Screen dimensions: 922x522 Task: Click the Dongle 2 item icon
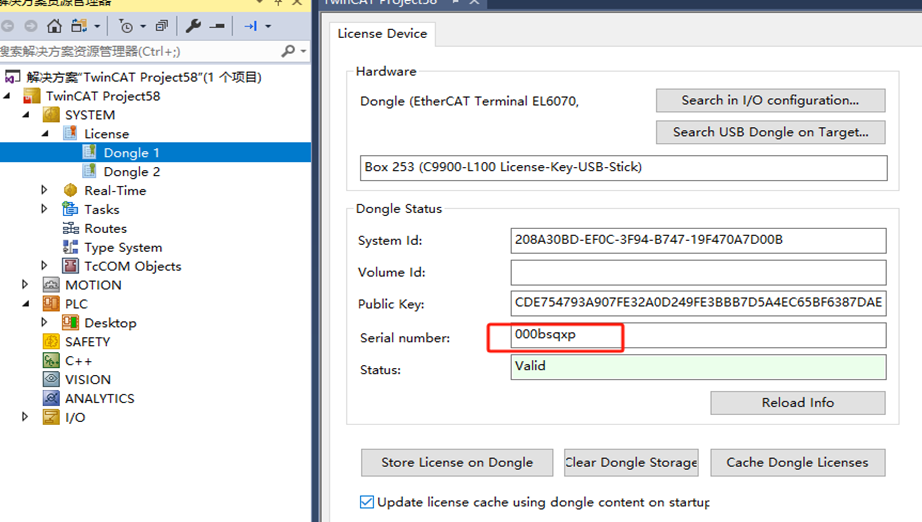[x=89, y=171]
